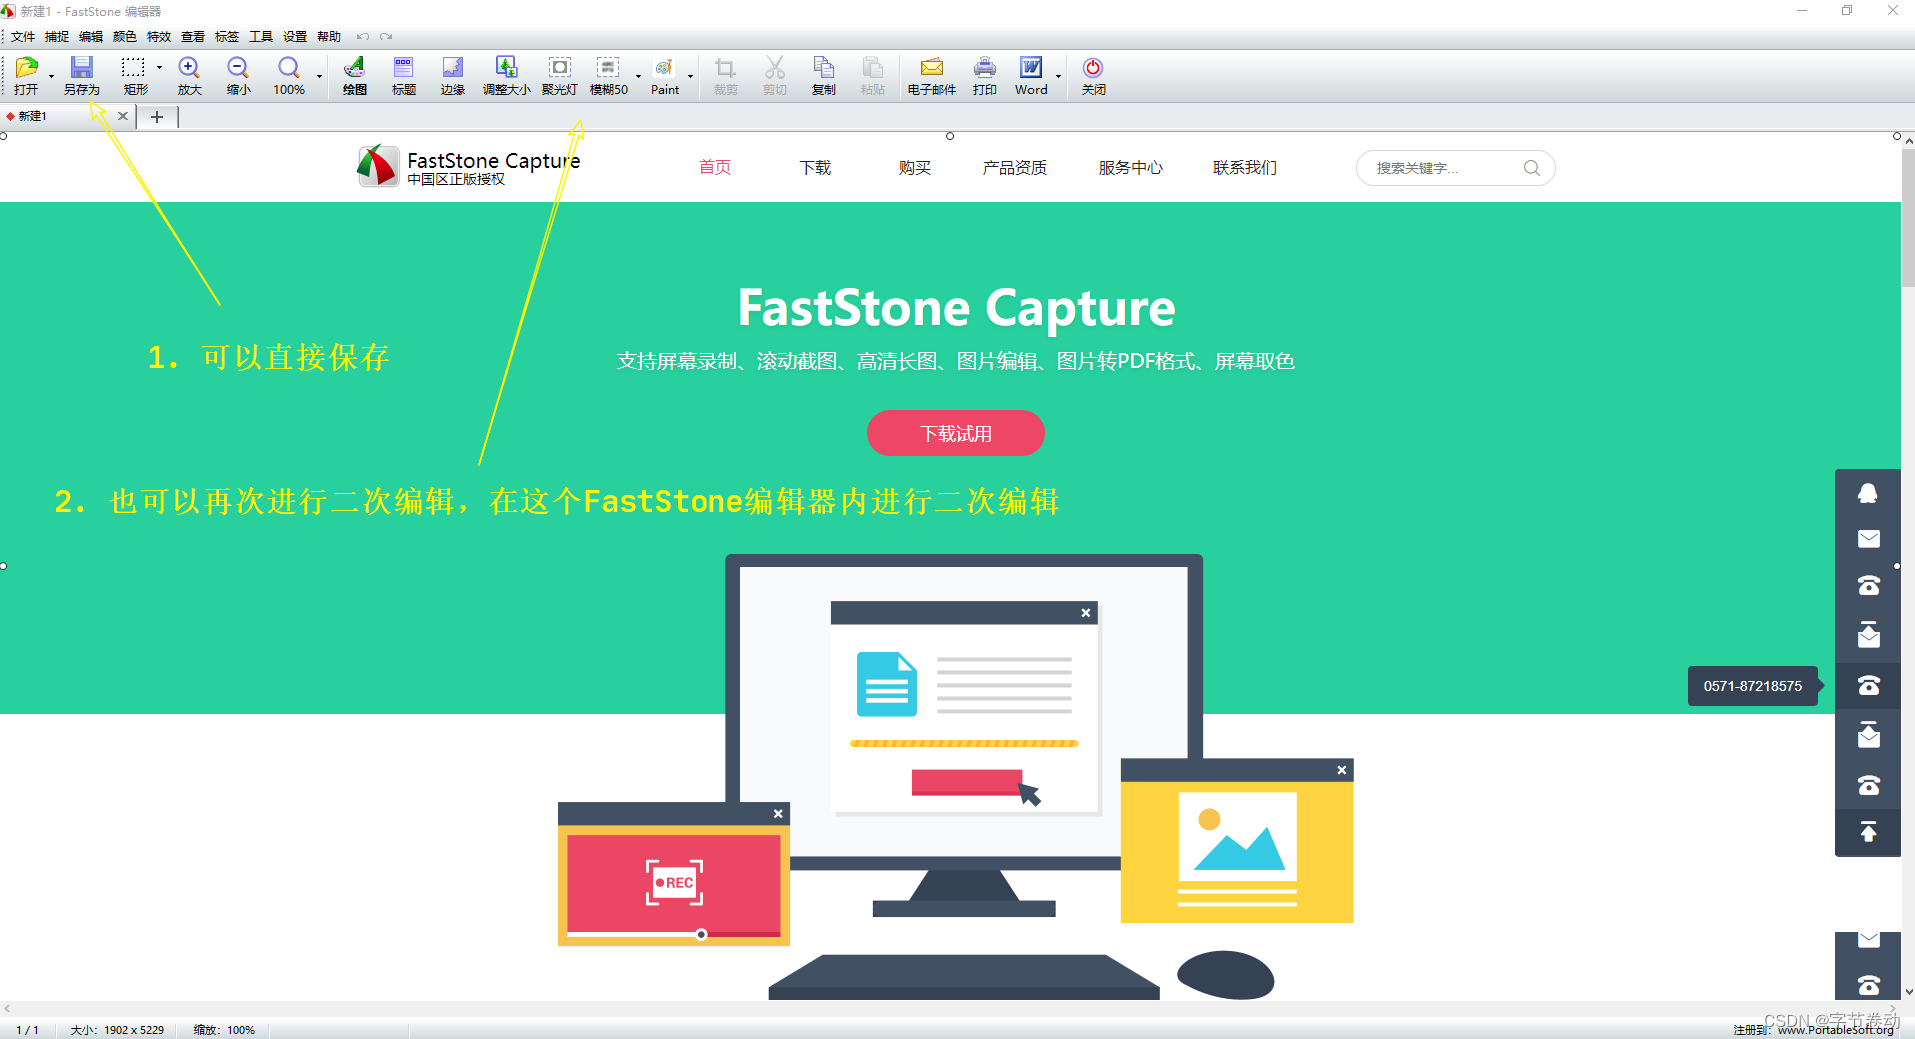
Task: Open the 设置 menu
Action: point(295,37)
